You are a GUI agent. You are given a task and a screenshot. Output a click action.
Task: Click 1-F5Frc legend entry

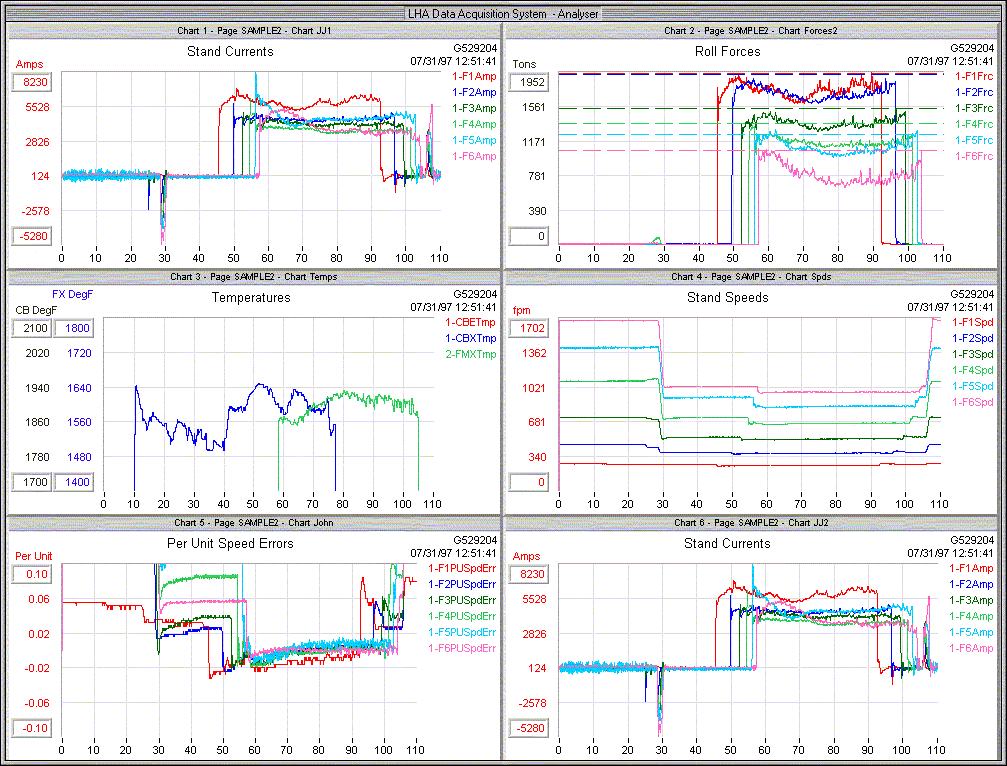coord(974,140)
